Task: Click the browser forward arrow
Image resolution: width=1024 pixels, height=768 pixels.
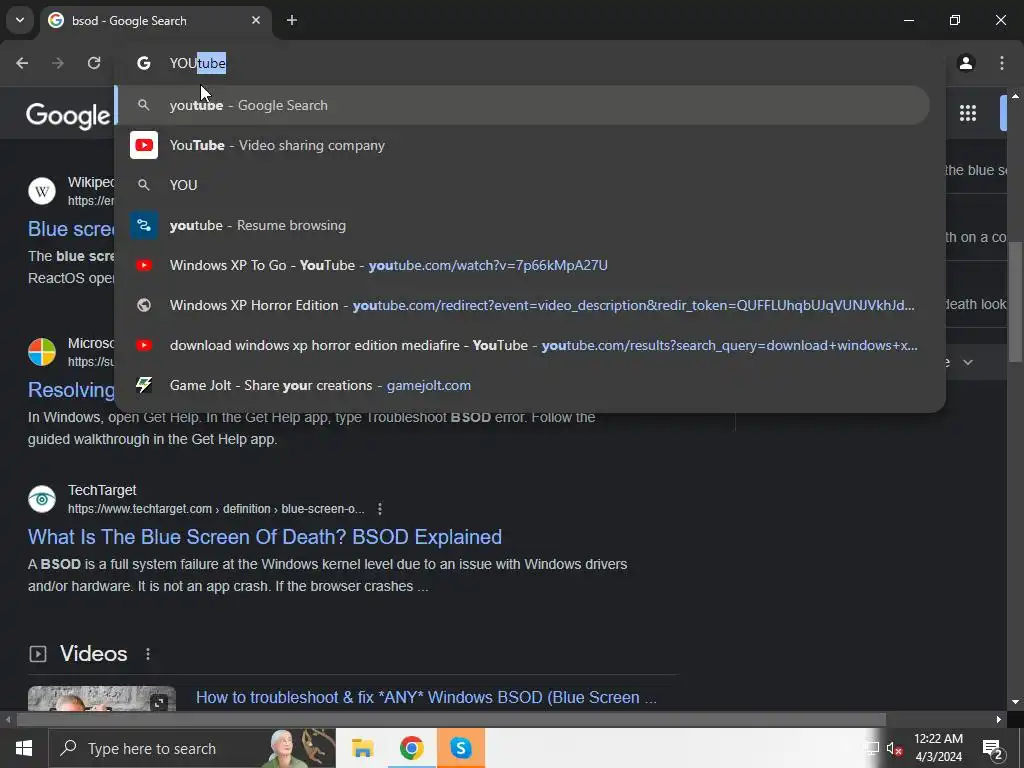Action: click(x=58, y=63)
